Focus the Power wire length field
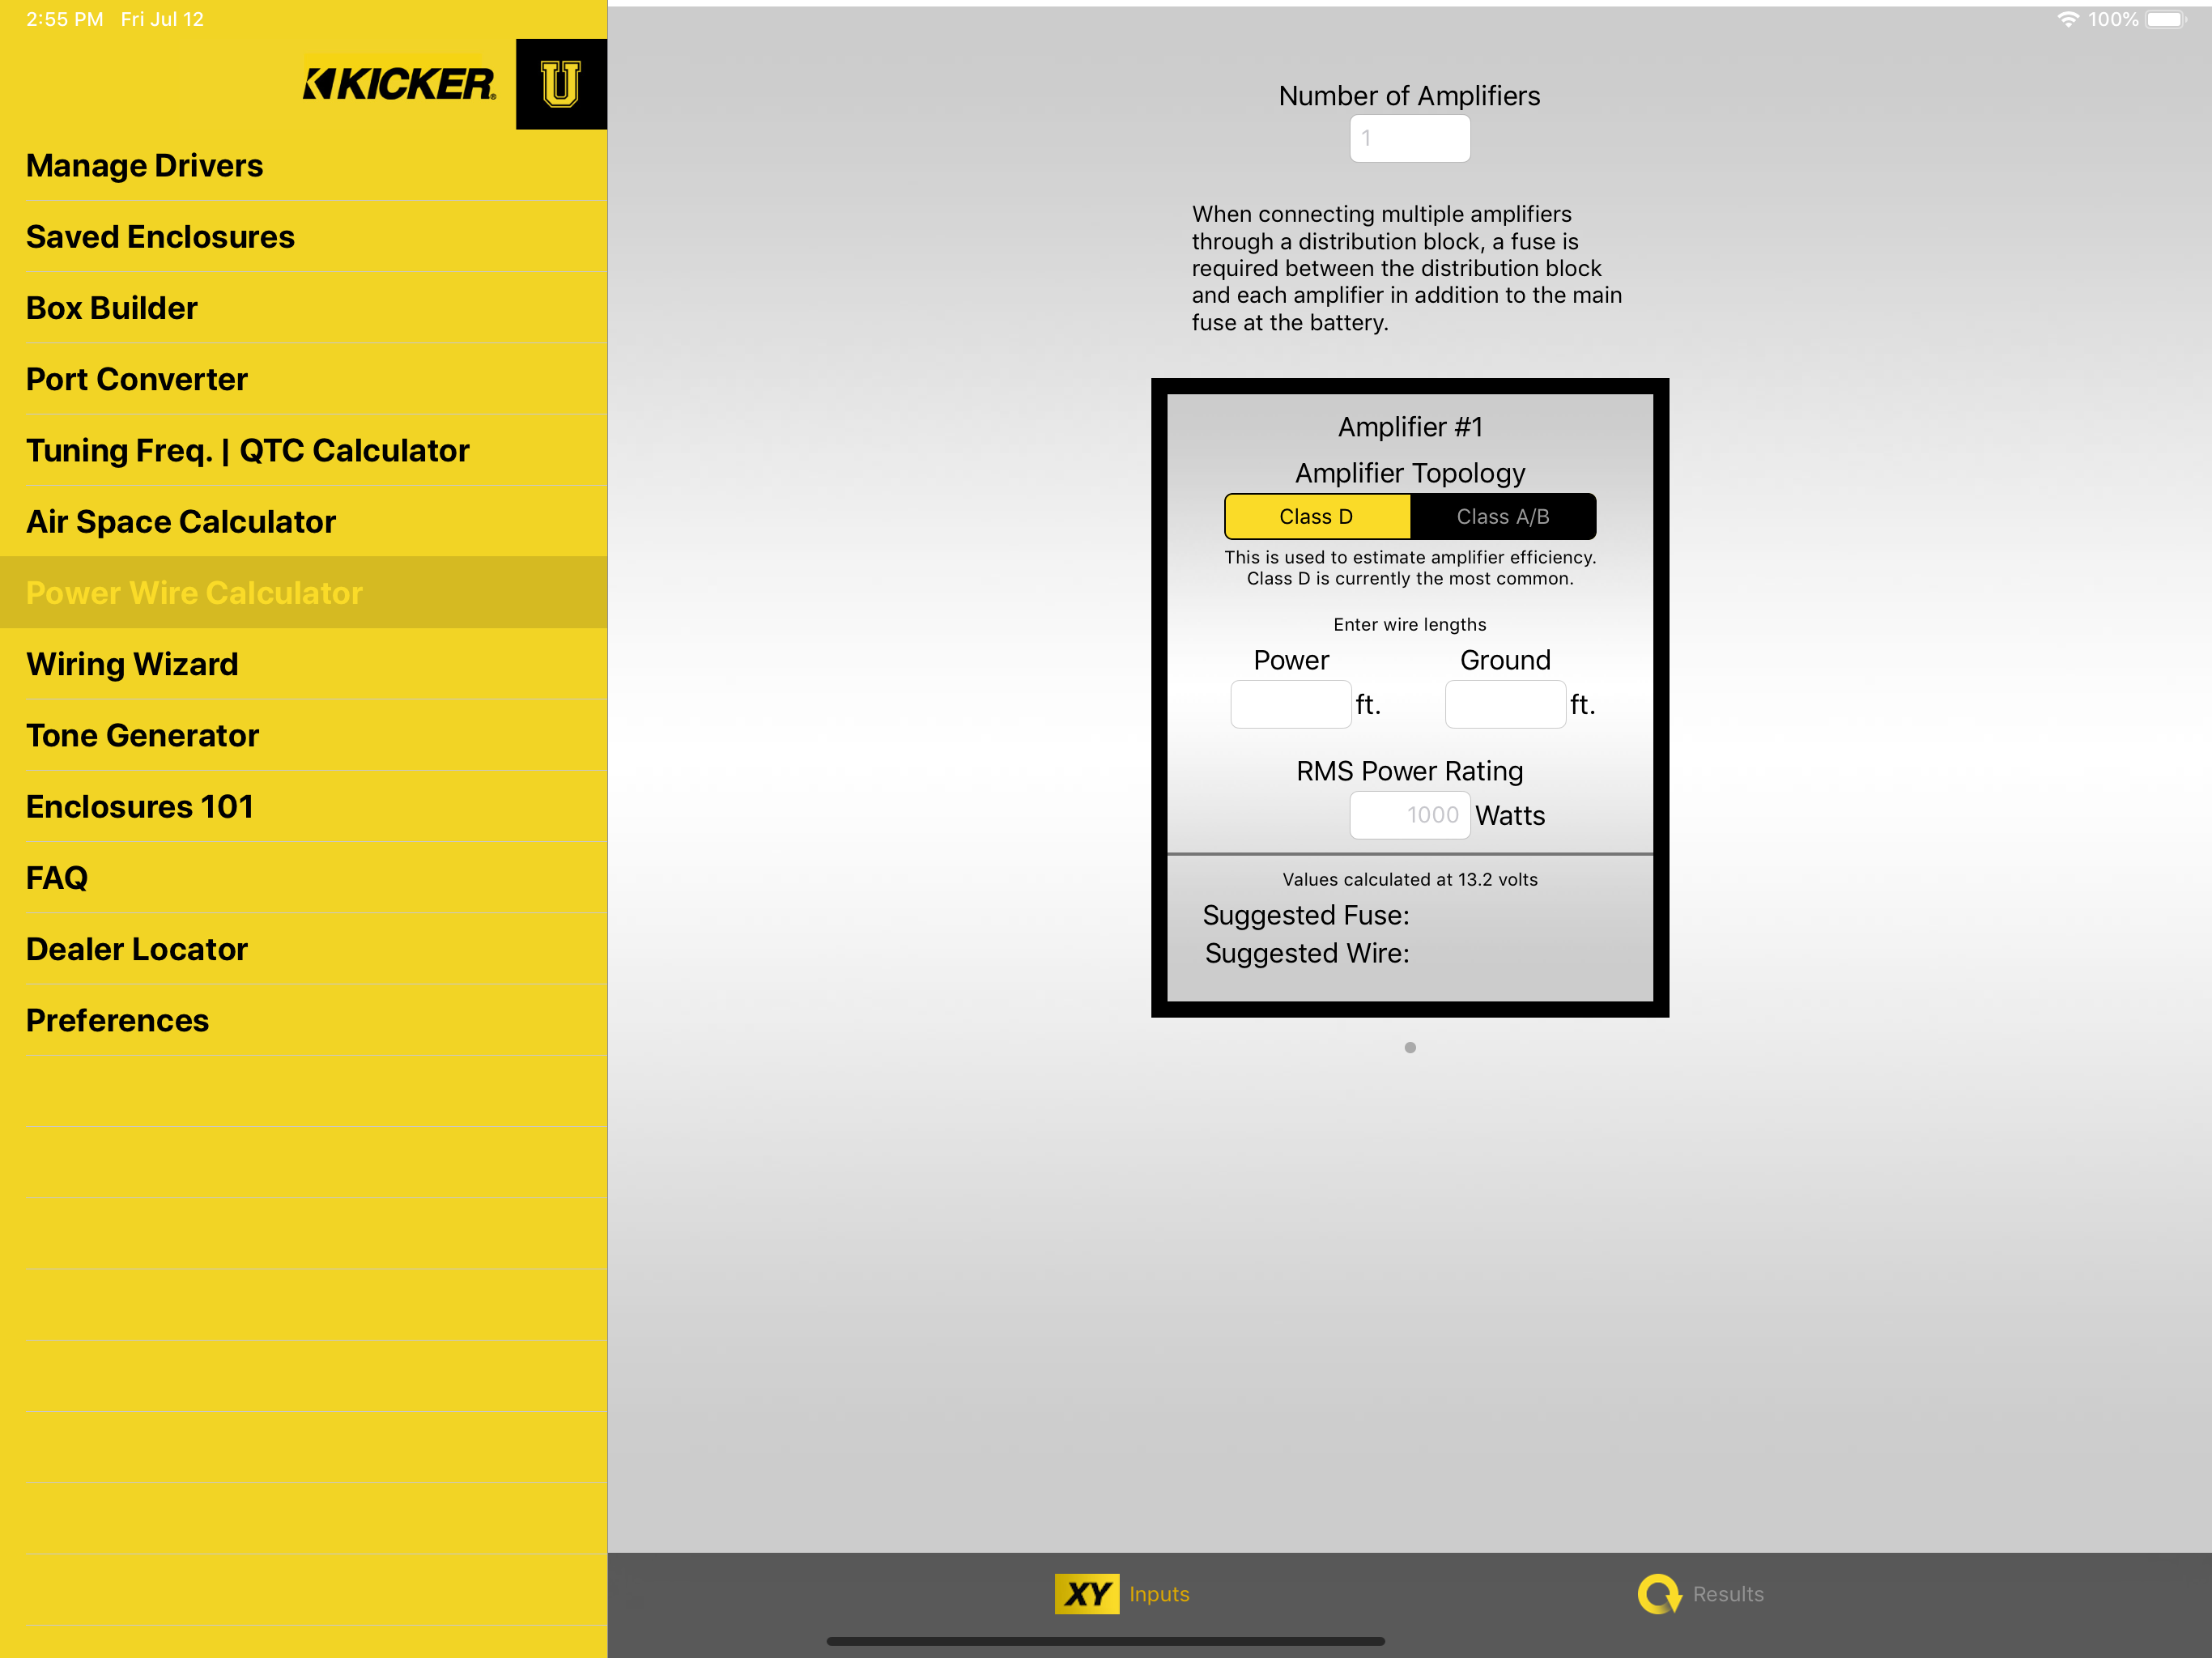Screen dimensions: 2212x1658 [x=1291, y=704]
